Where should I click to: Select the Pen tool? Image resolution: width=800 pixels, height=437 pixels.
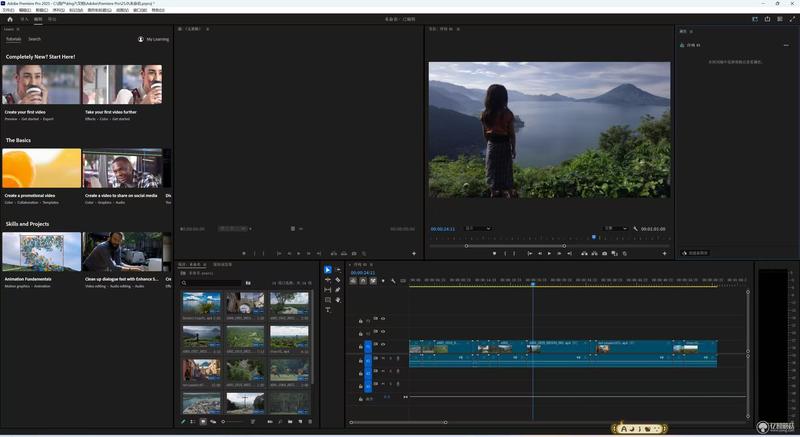pos(338,290)
